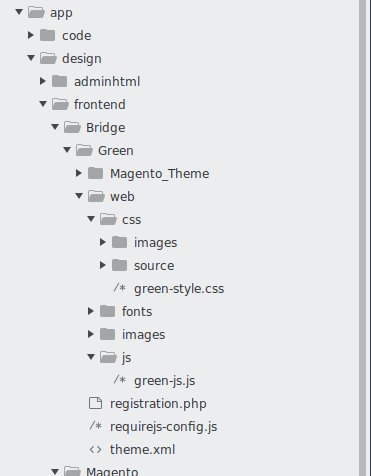This screenshot has width=371, height=476.
Task: Click the Bridge folder icon
Action: [x=72, y=127]
